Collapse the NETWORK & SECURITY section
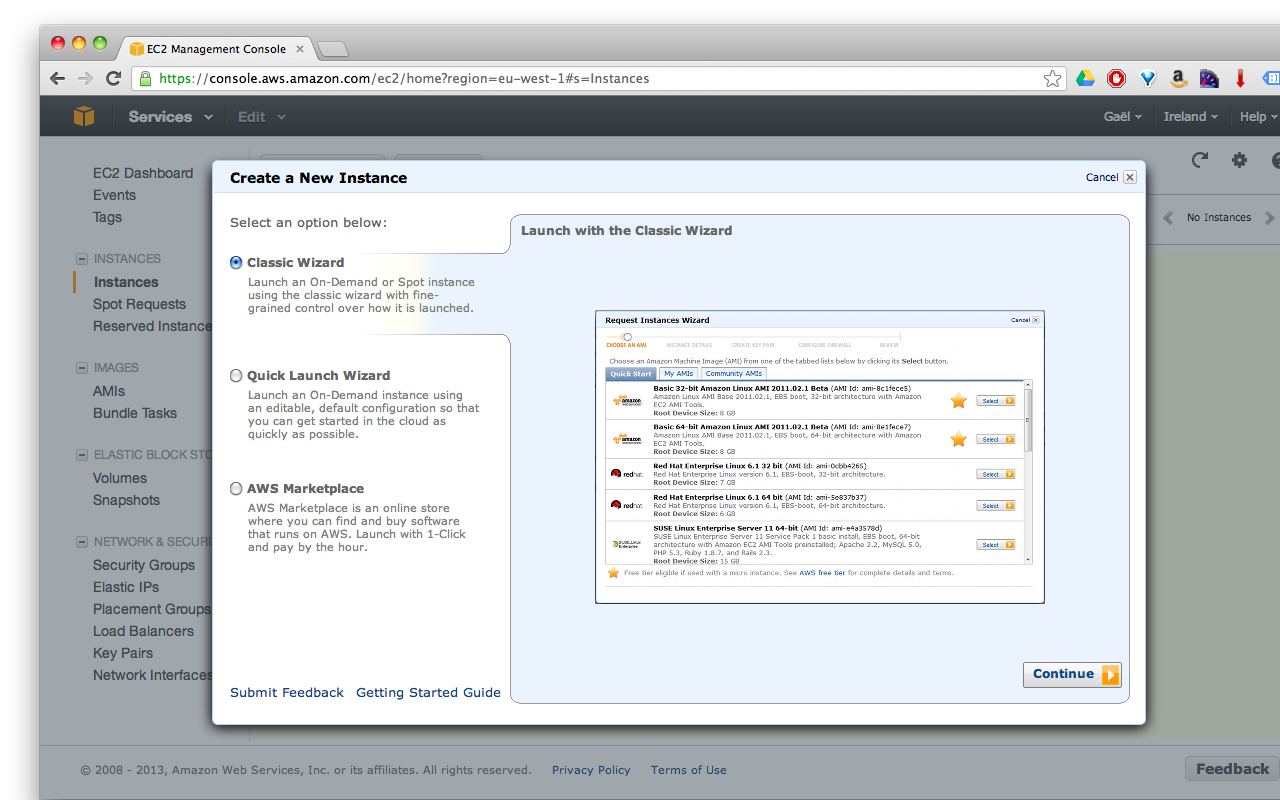Screen dimensions: 1280x800 [80, 542]
